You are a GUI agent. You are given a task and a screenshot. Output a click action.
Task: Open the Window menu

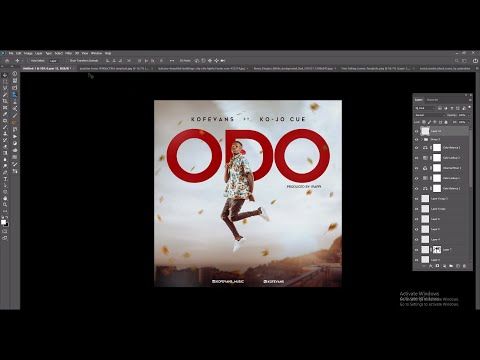[96, 53]
